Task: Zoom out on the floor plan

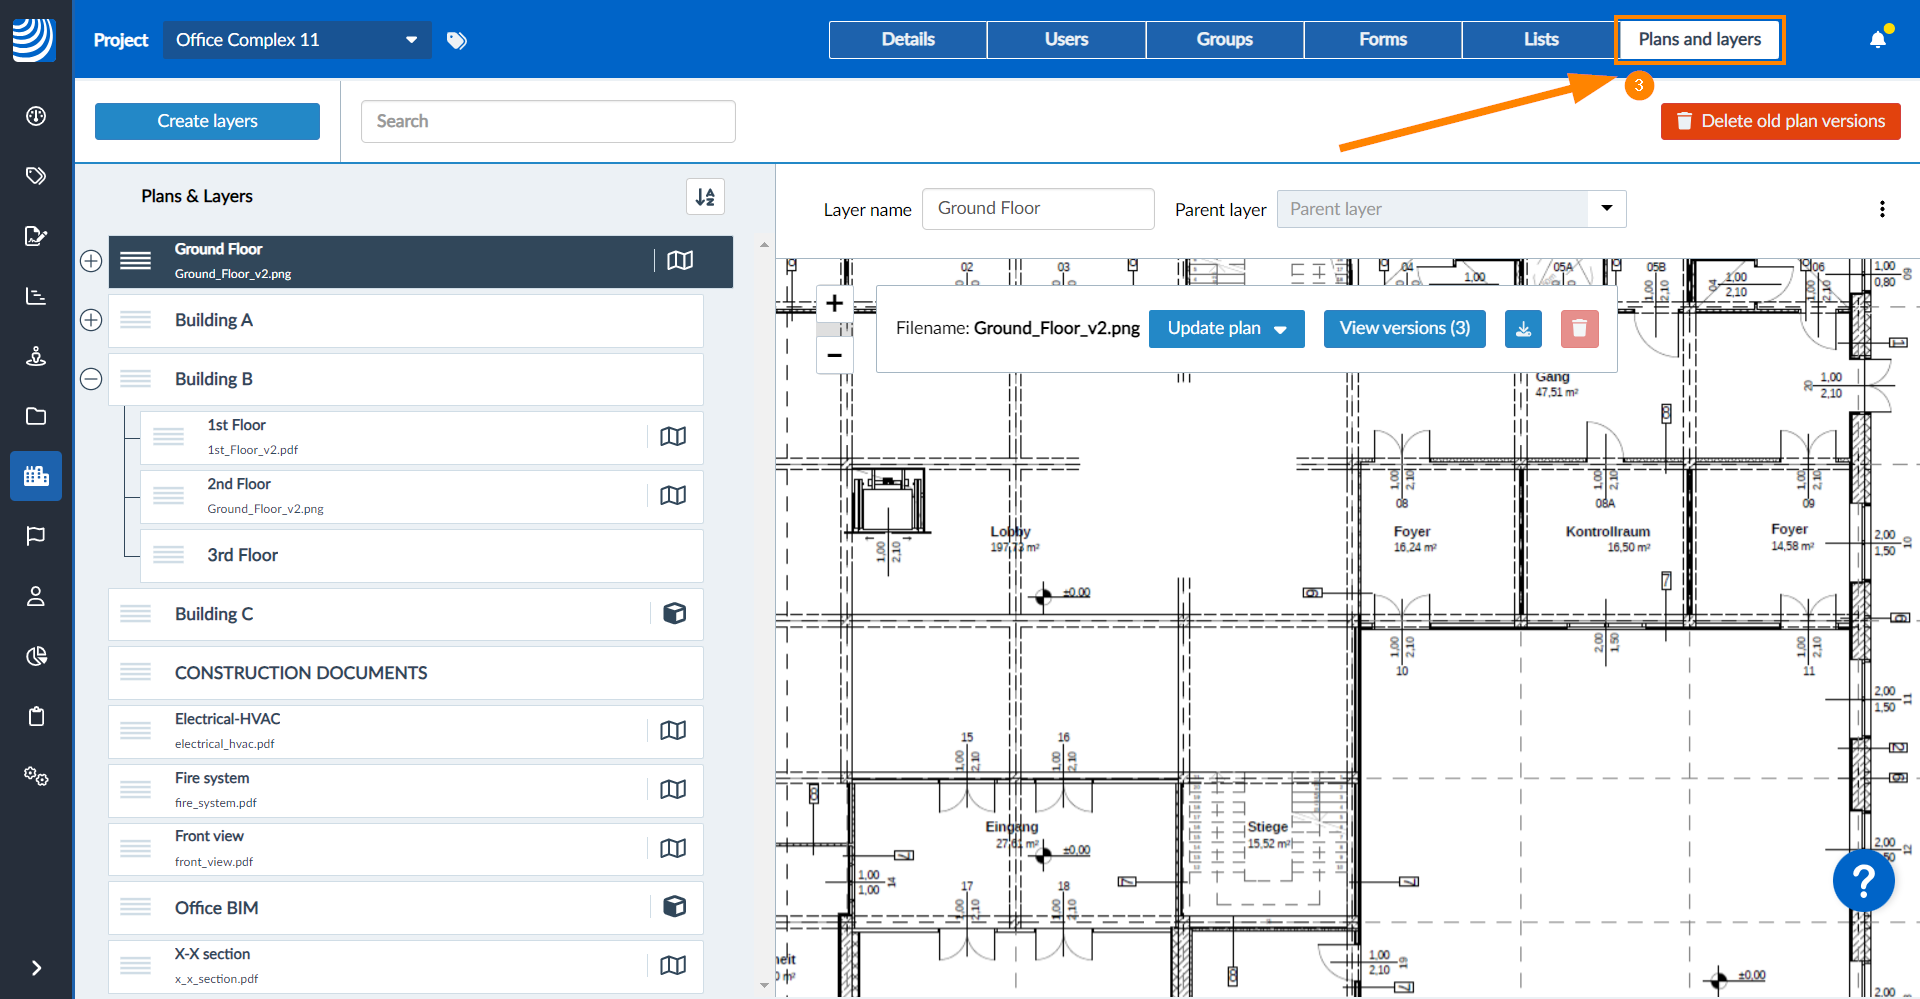Action: click(835, 355)
